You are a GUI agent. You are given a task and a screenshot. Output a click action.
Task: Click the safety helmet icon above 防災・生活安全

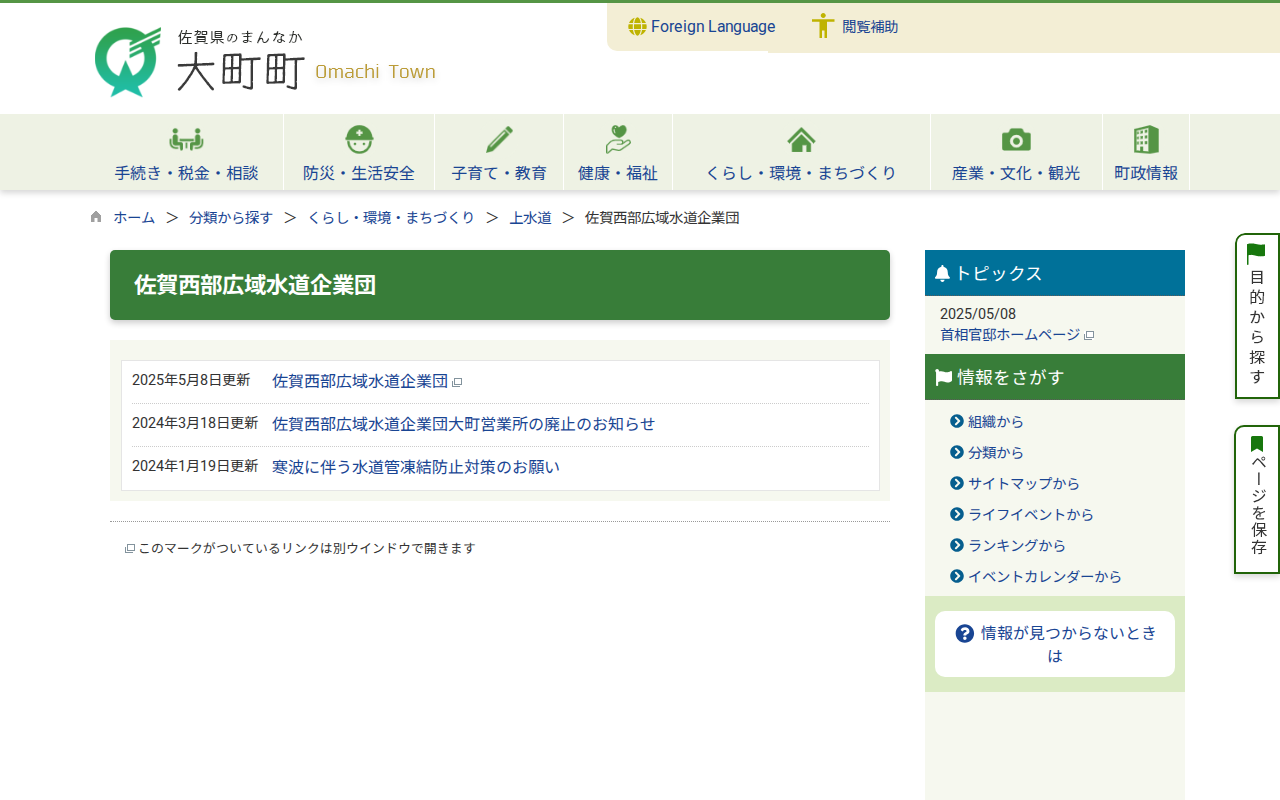pyautogui.click(x=359, y=139)
